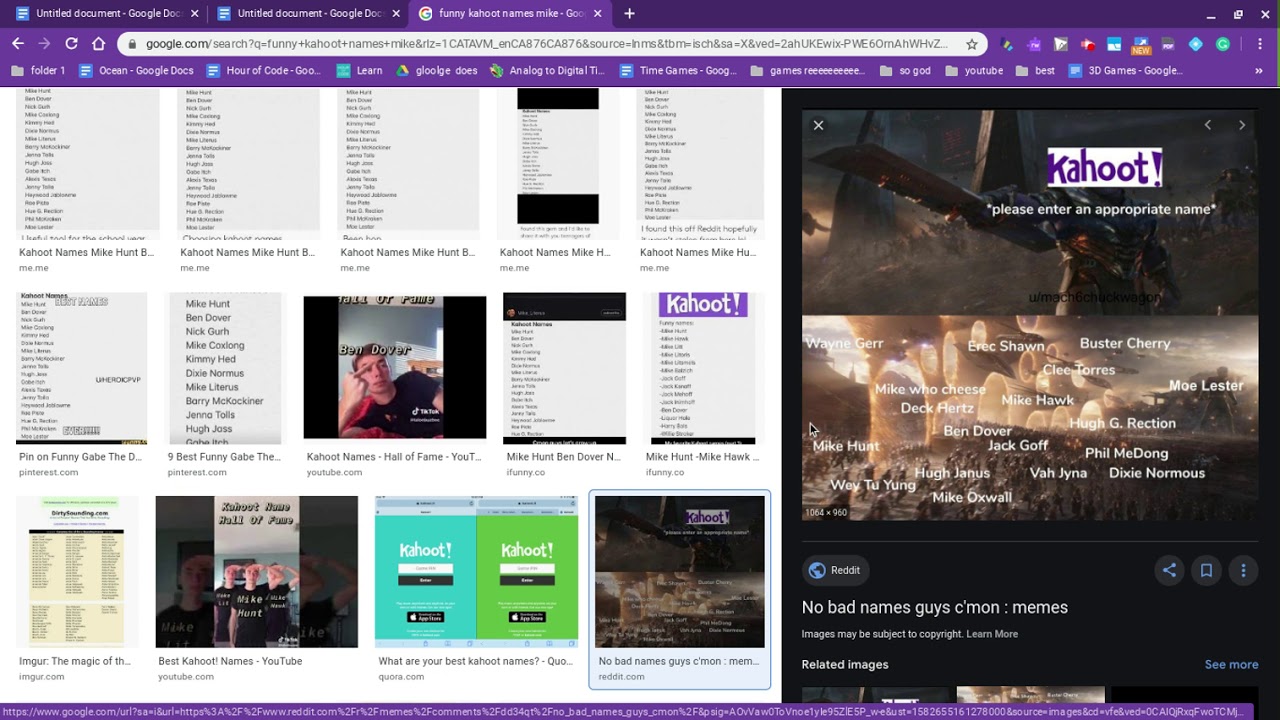Go back using browser back arrow
The image size is (1280, 720).
point(18,44)
